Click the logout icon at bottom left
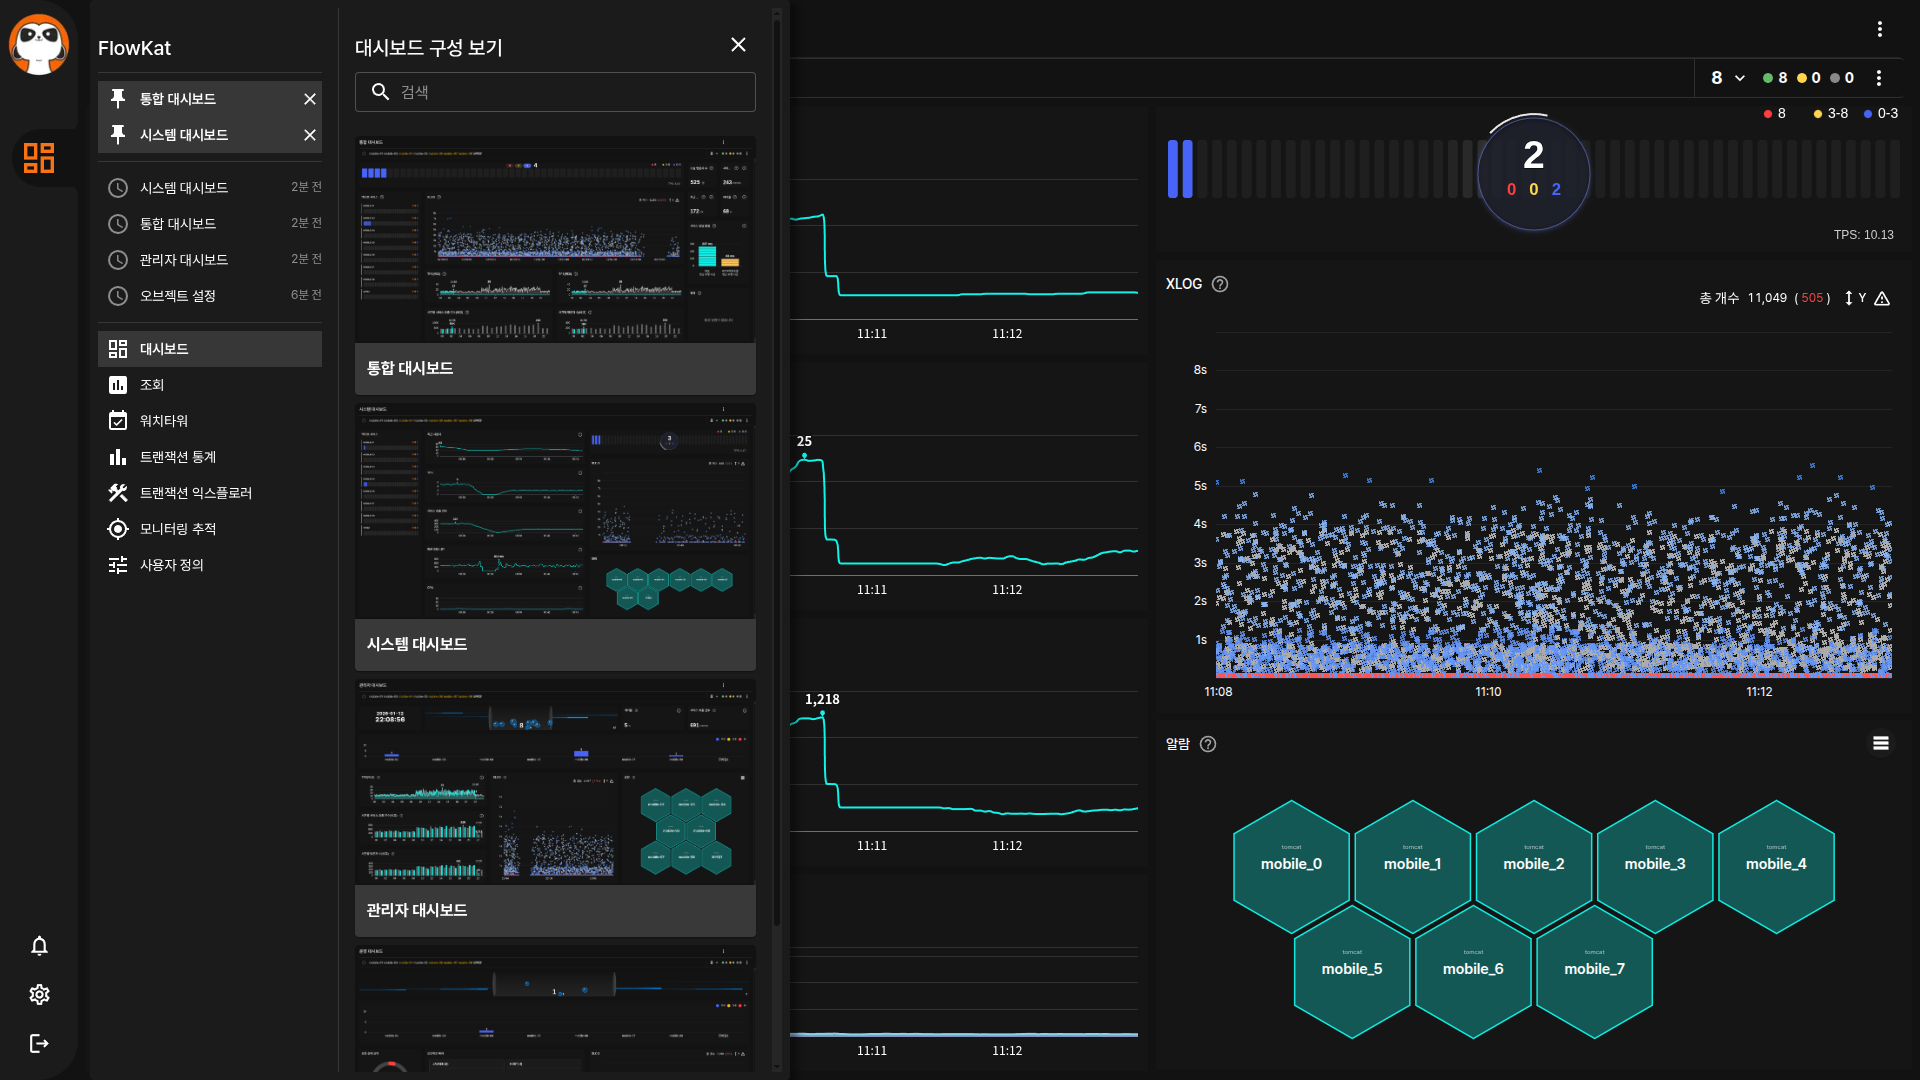1920x1080 pixels. pyautogui.click(x=39, y=1043)
